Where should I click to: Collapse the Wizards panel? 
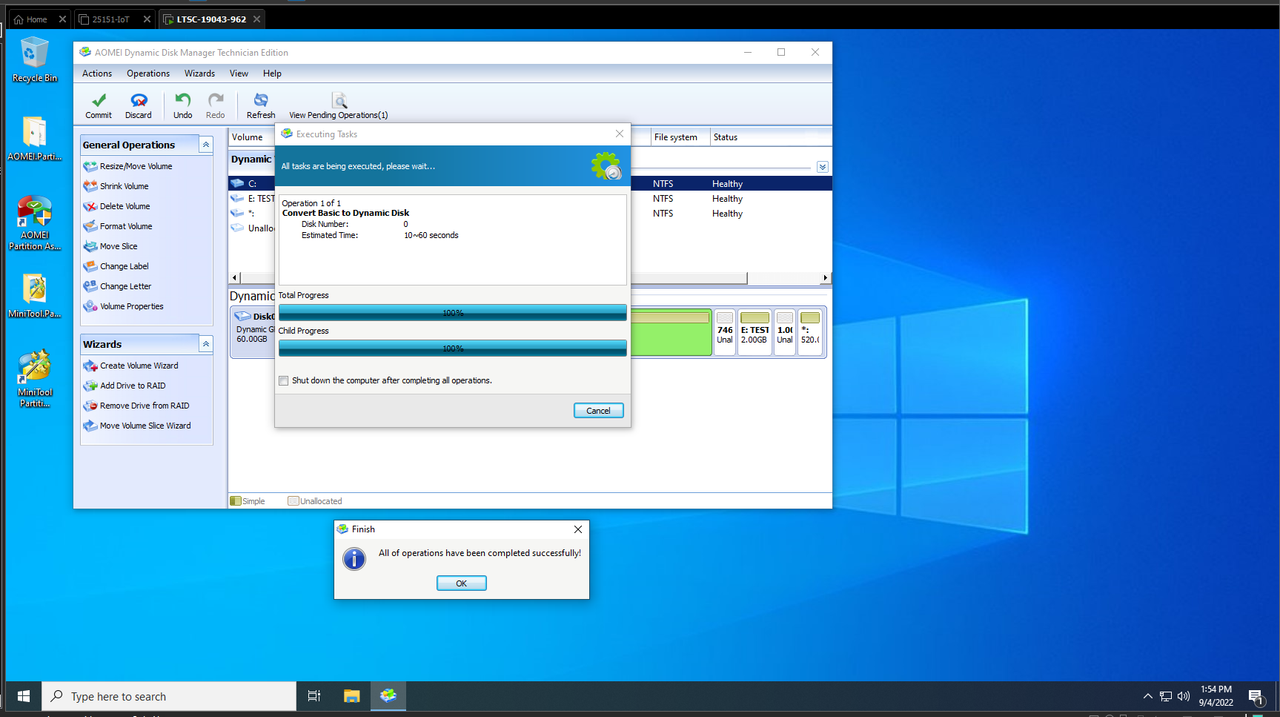pyautogui.click(x=206, y=344)
